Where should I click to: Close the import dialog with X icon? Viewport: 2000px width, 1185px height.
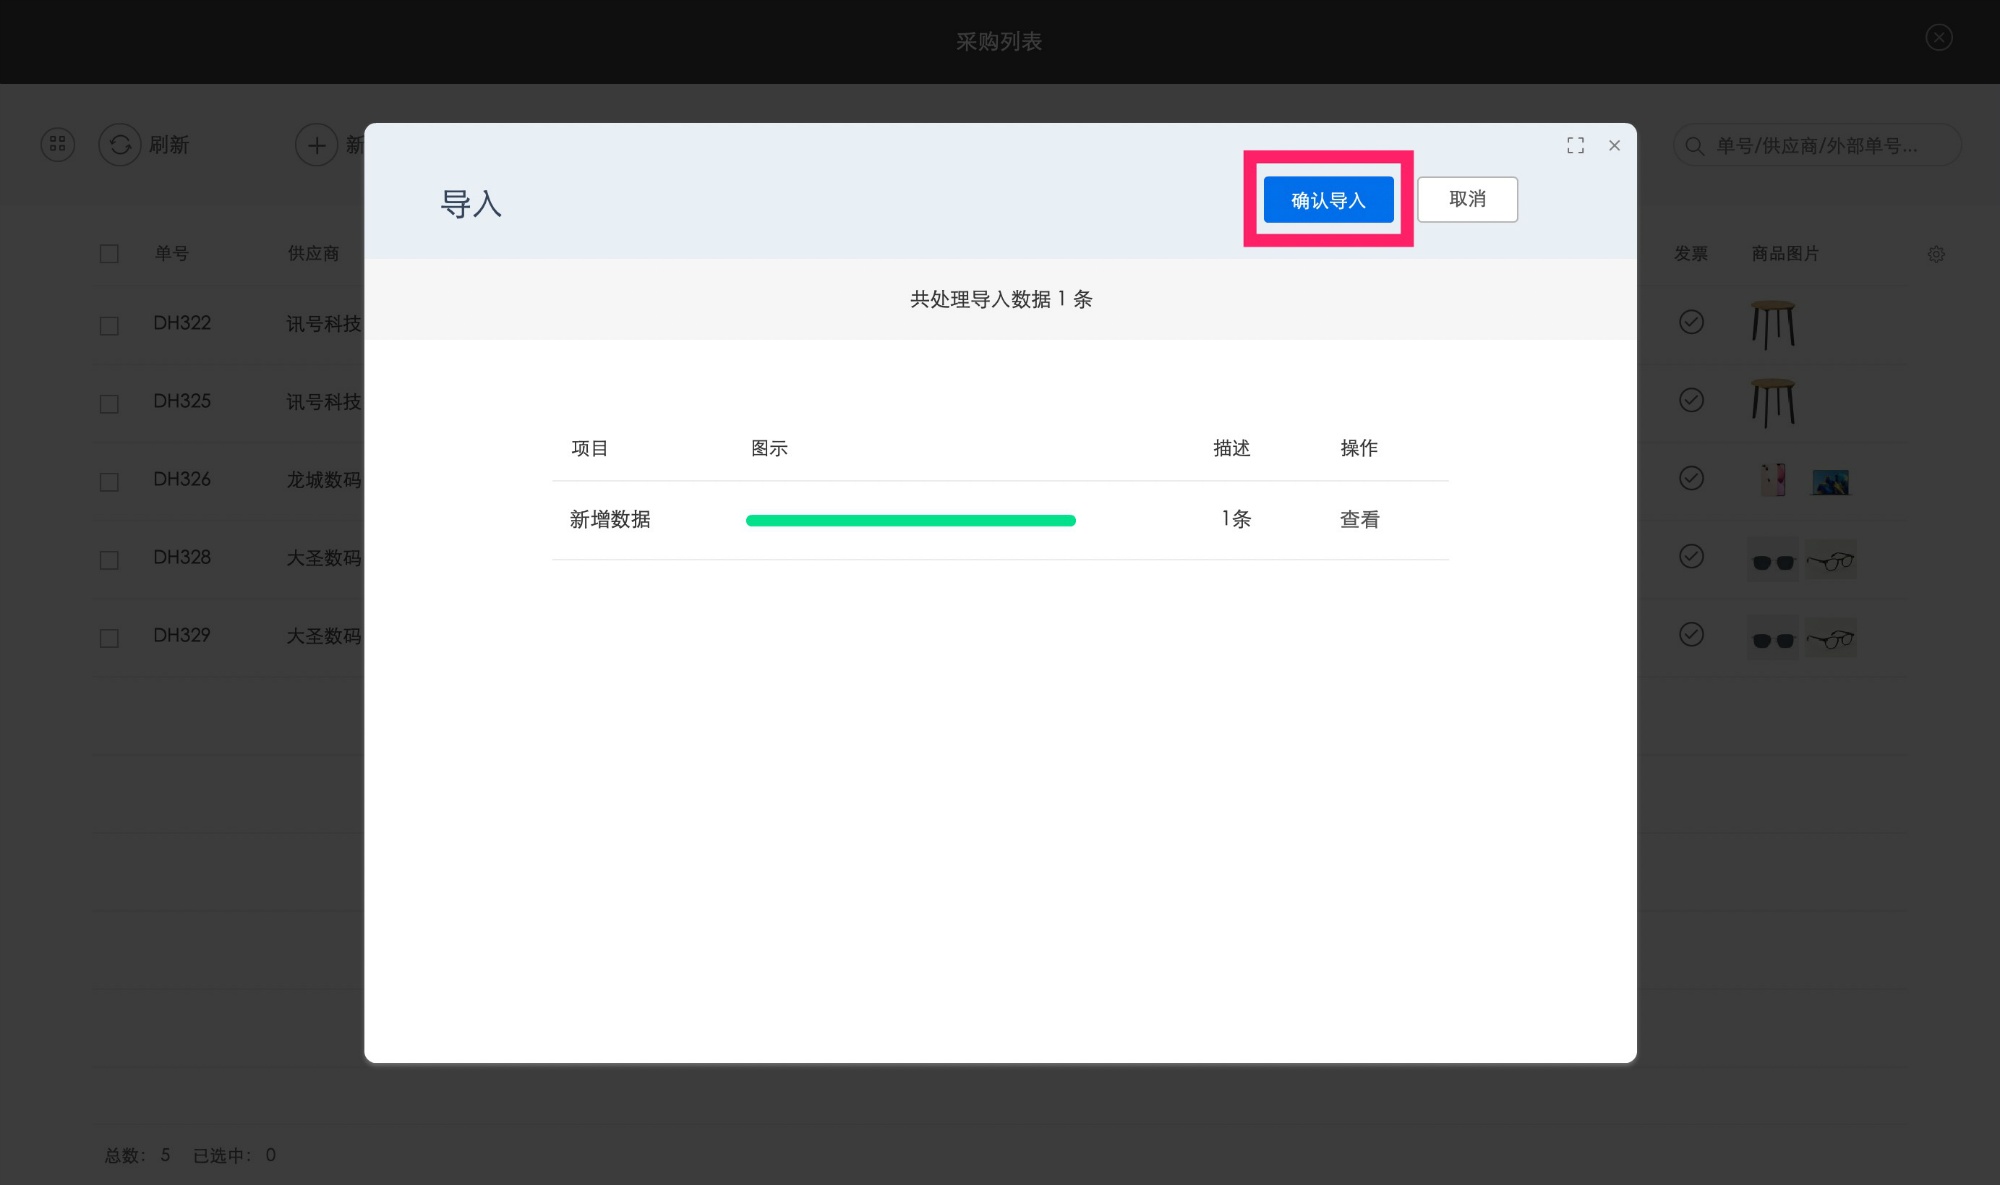click(1614, 146)
